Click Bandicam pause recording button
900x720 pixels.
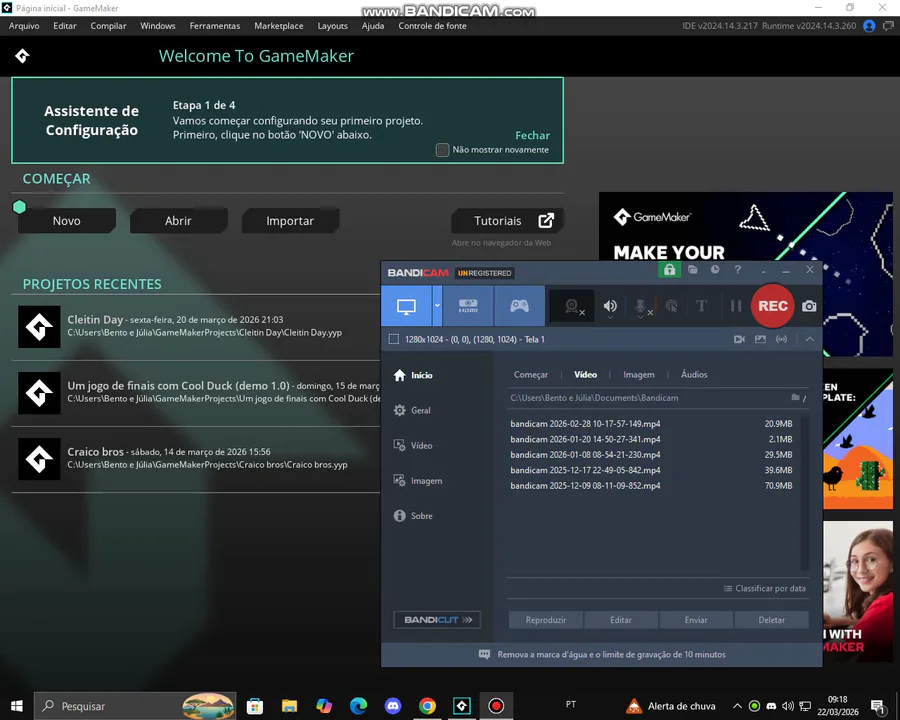click(x=736, y=306)
